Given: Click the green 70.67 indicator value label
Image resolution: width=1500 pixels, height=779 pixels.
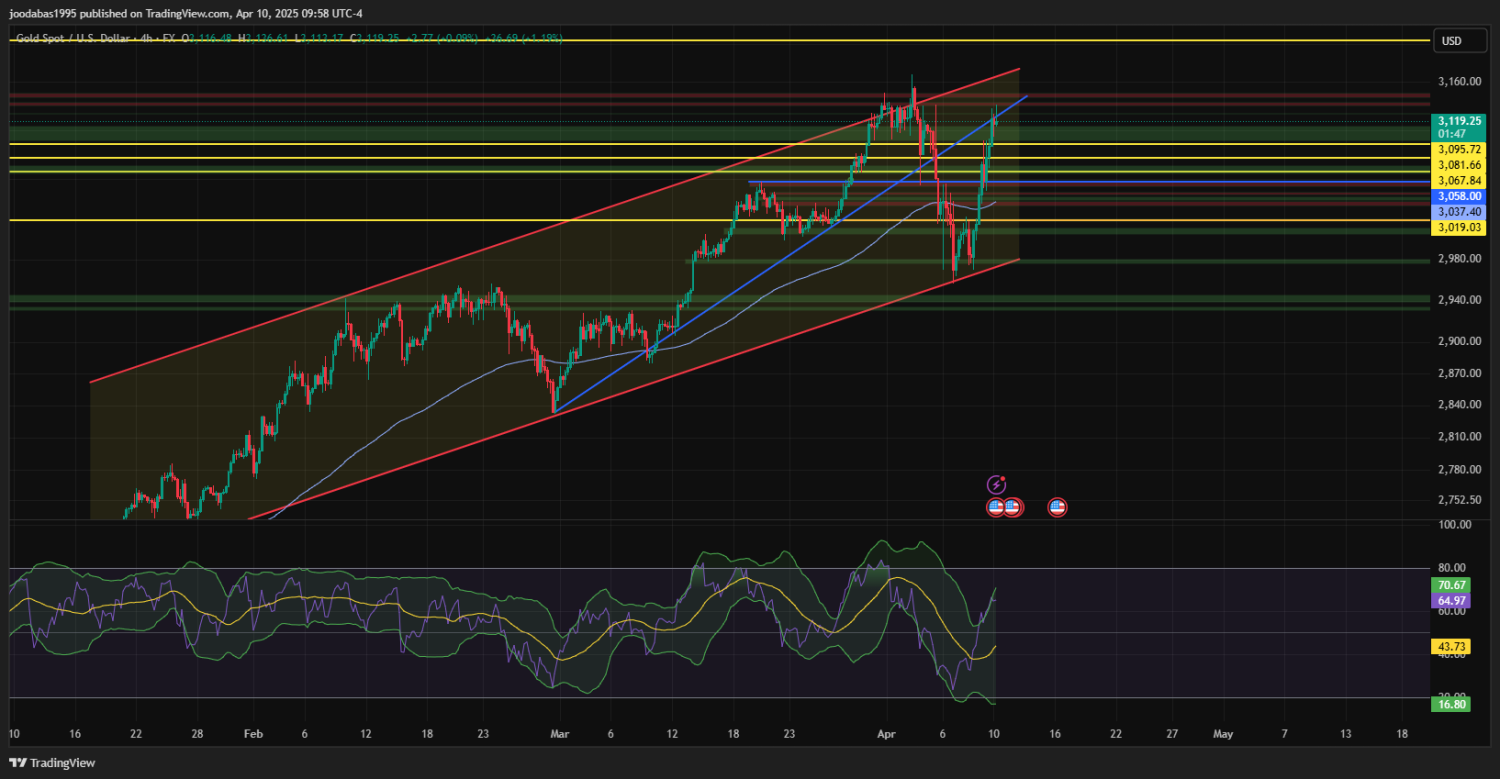Looking at the screenshot, I should tap(1451, 585).
